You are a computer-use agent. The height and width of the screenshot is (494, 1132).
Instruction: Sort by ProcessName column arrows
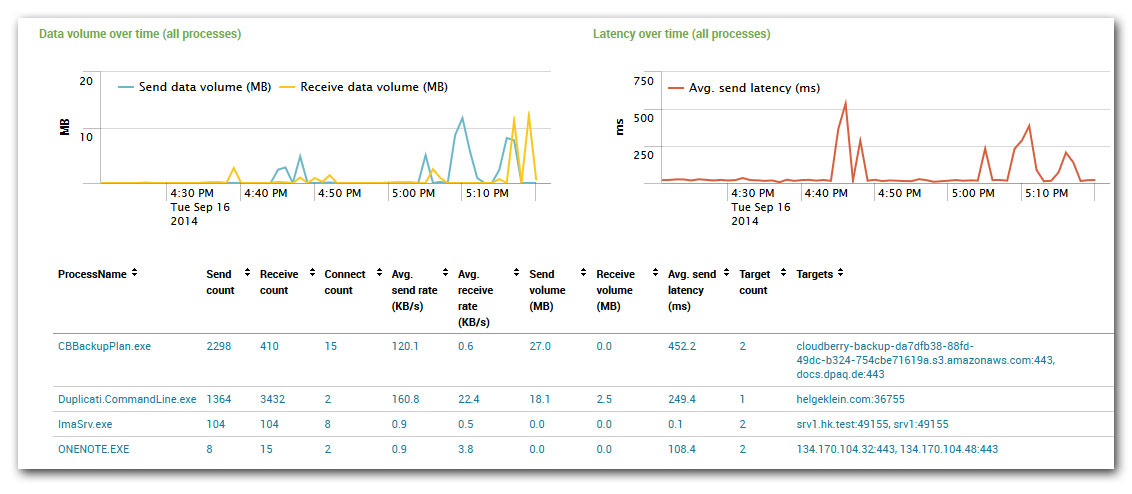pyautogui.click(x=134, y=274)
